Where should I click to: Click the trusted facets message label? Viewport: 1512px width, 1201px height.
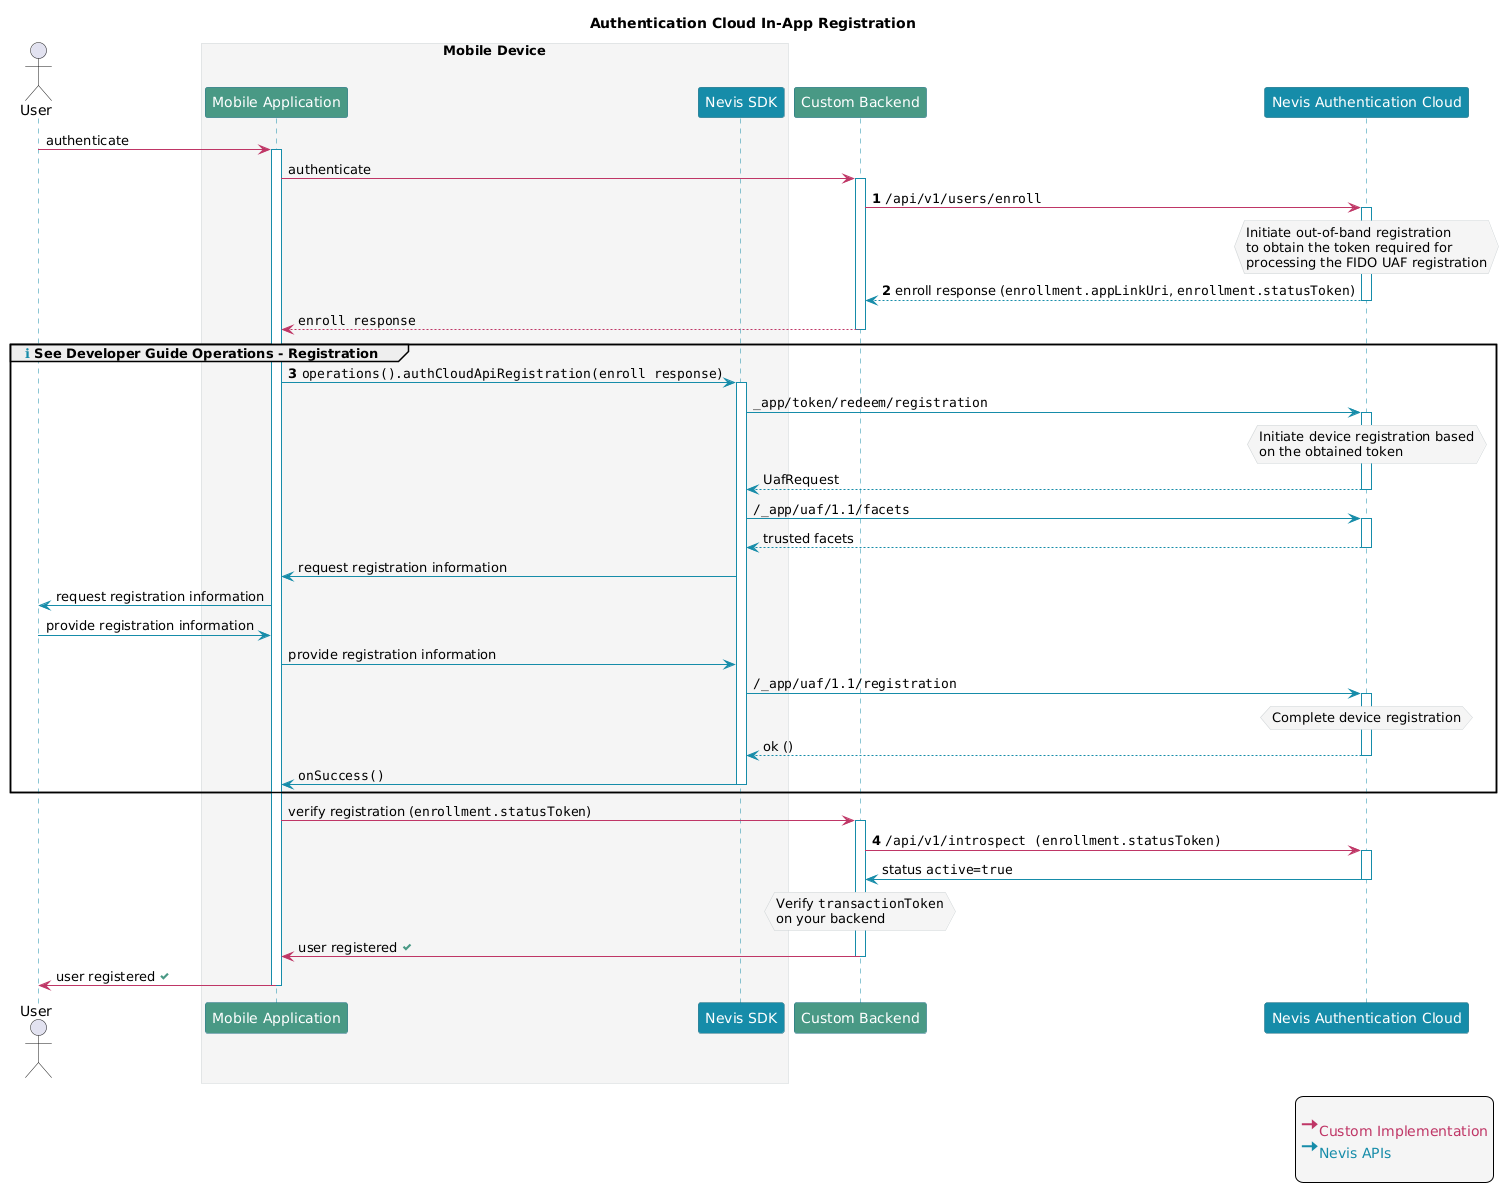[808, 539]
